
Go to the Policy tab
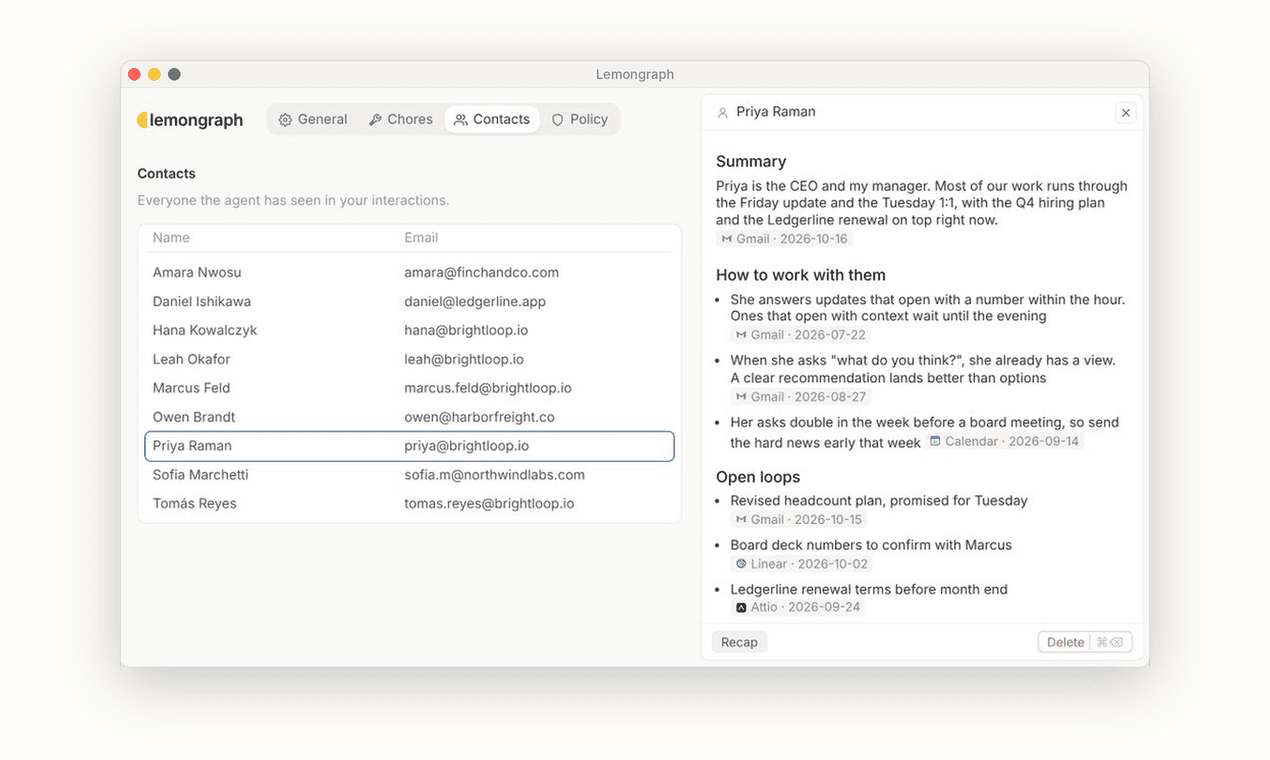[x=580, y=120]
